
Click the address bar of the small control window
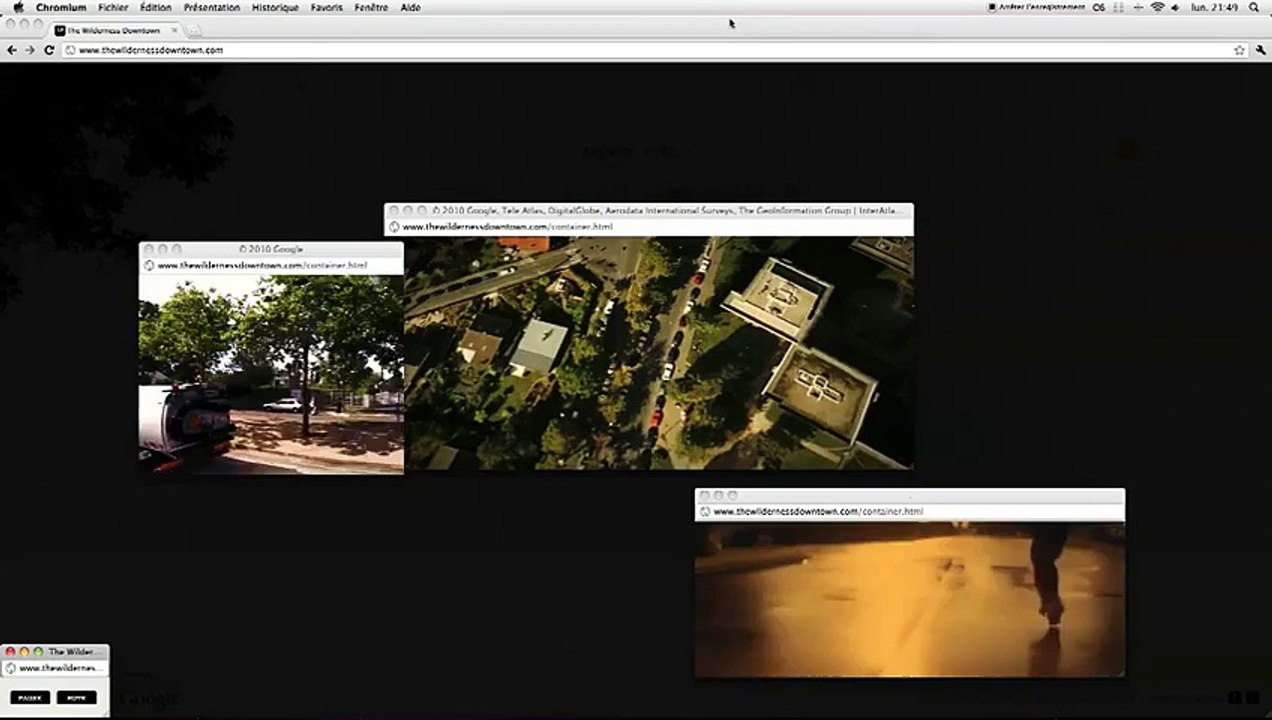[55, 668]
